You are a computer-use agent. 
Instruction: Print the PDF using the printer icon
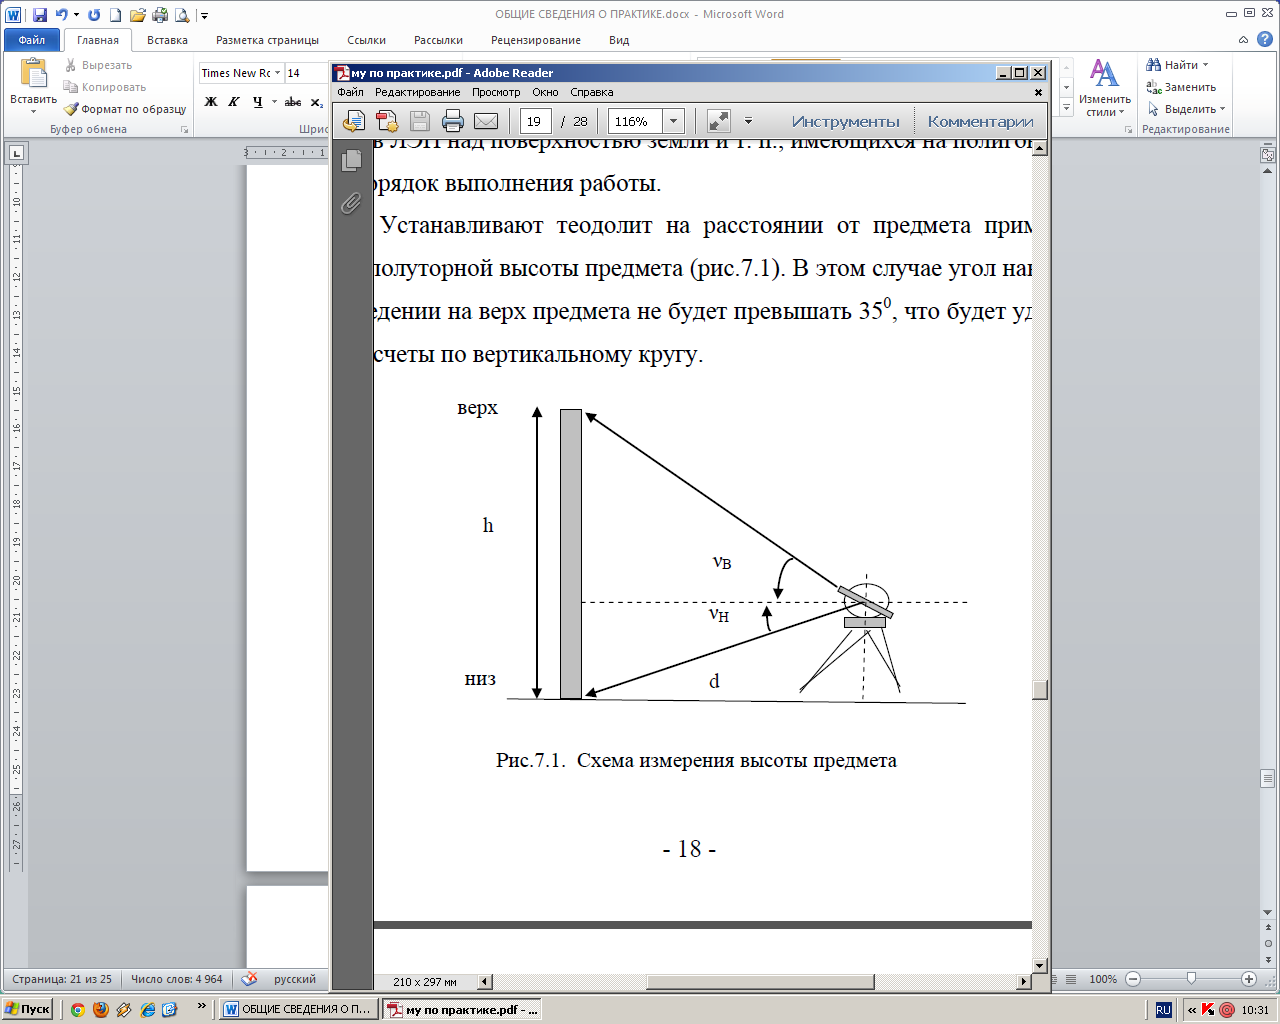tap(453, 121)
